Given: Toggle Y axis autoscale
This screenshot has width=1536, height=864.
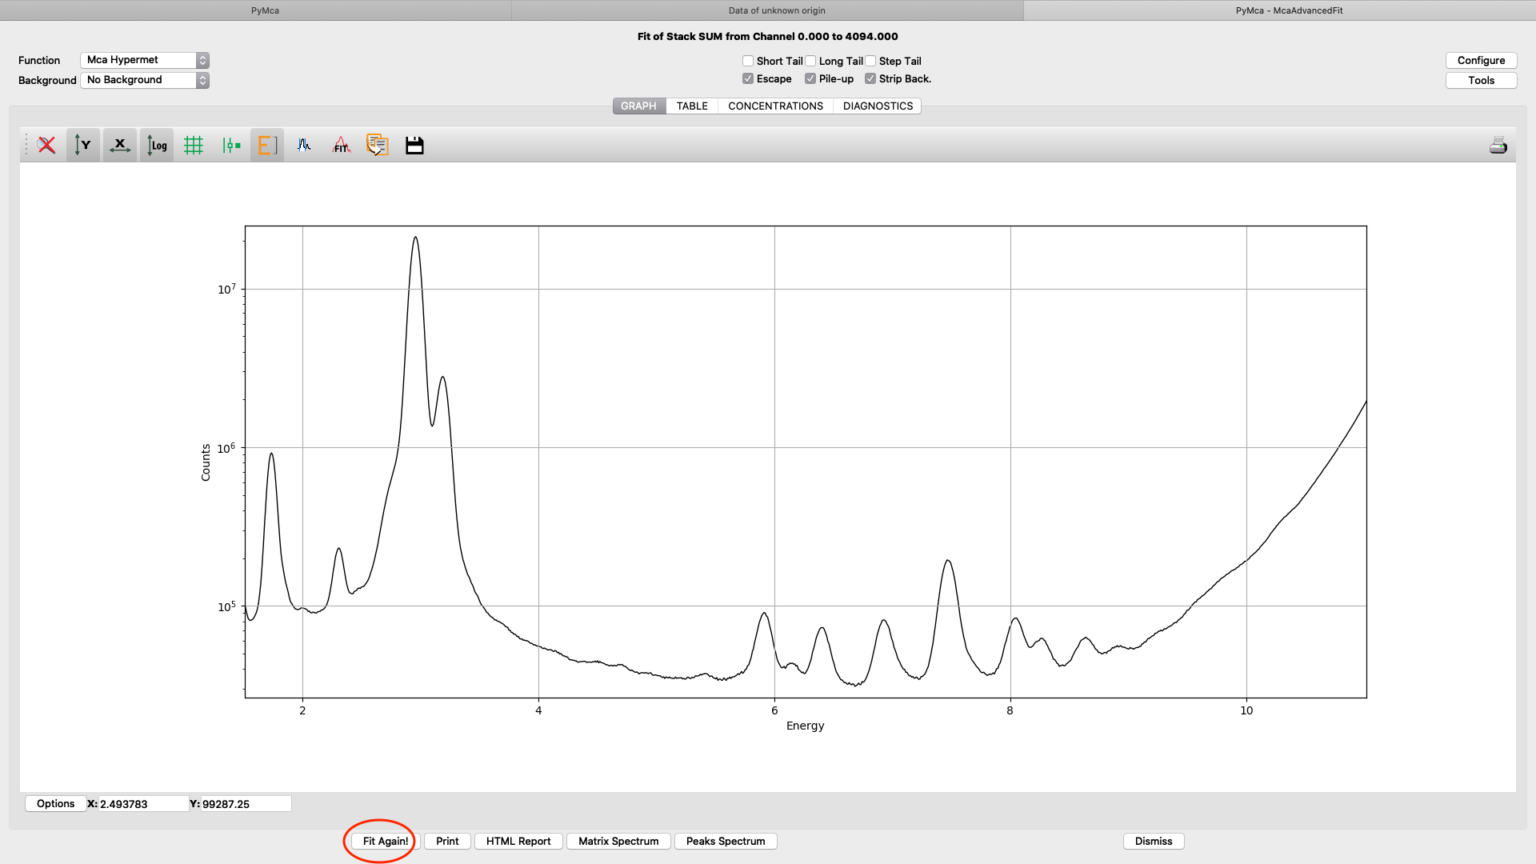Looking at the screenshot, I should [83, 144].
